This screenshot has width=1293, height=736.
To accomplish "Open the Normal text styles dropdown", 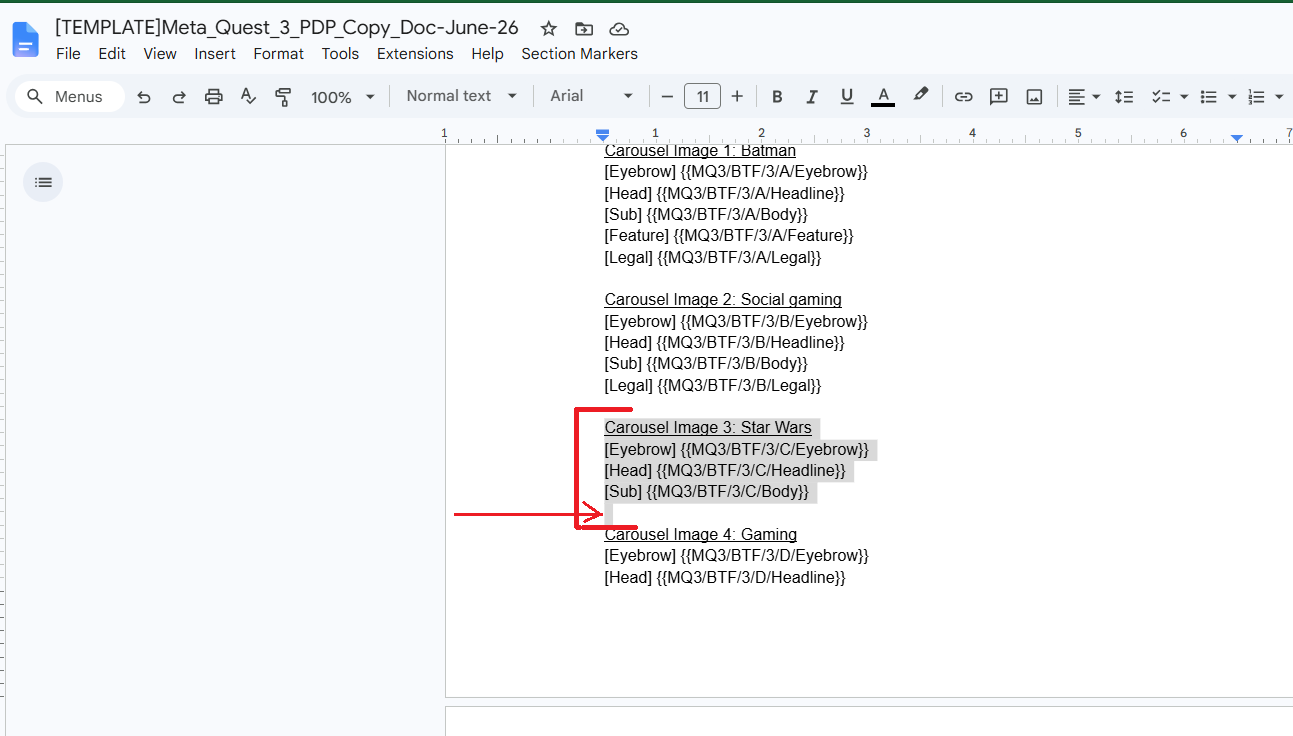I will coord(462,96).
